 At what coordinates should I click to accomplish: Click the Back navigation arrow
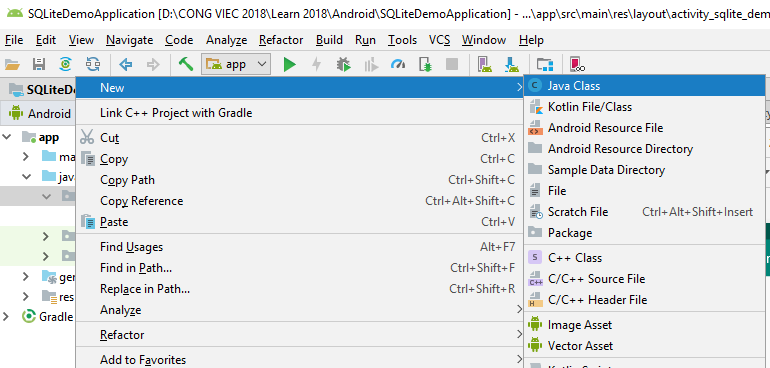pyautogui.click(x=126, y=64)
